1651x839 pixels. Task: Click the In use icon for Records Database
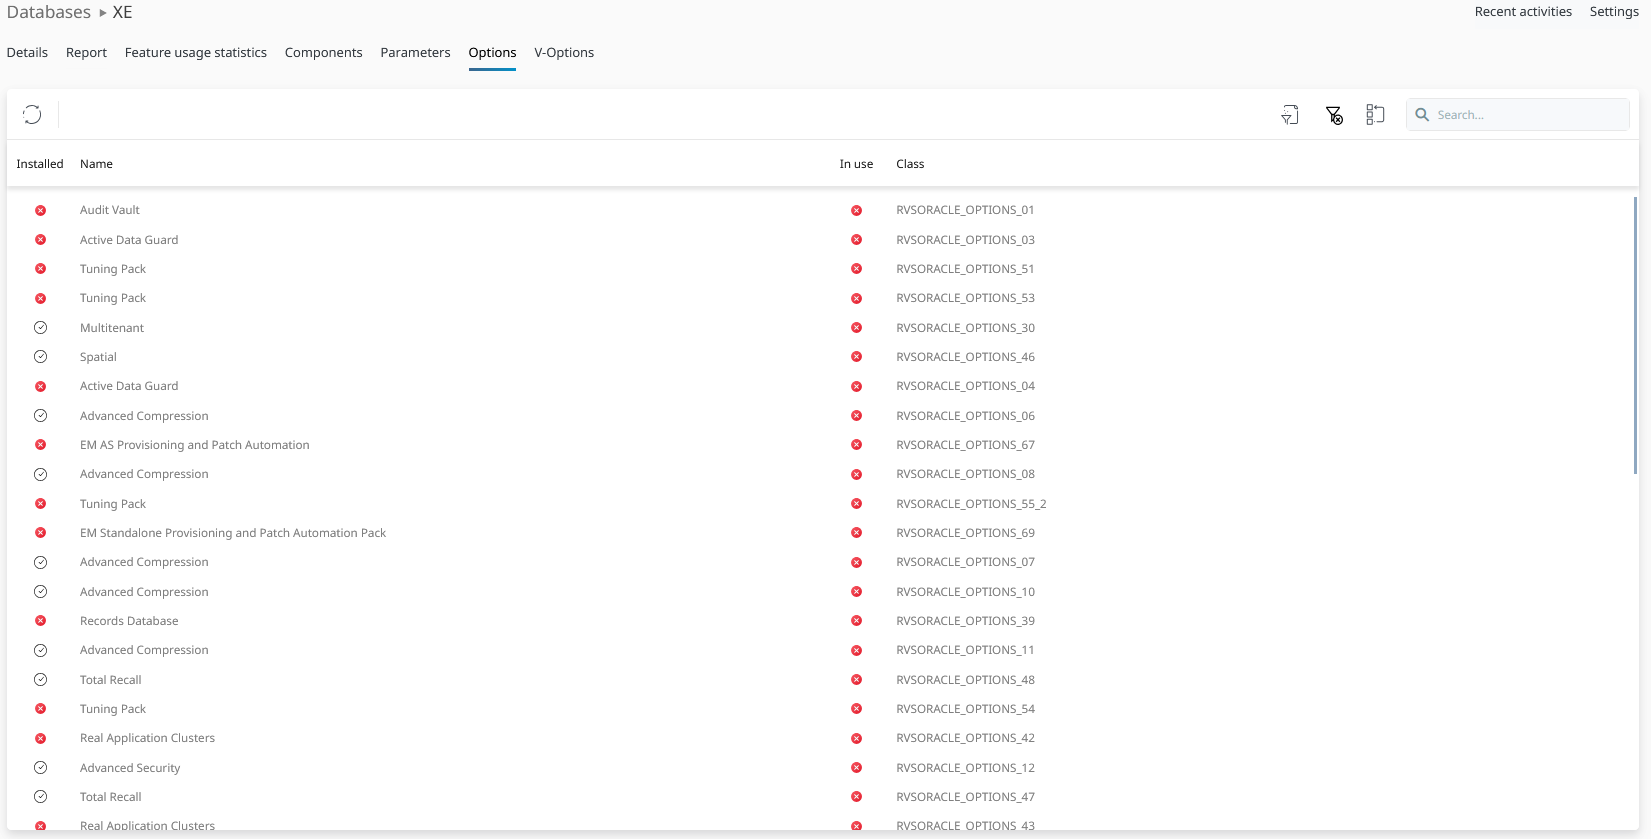coord(857,621)
